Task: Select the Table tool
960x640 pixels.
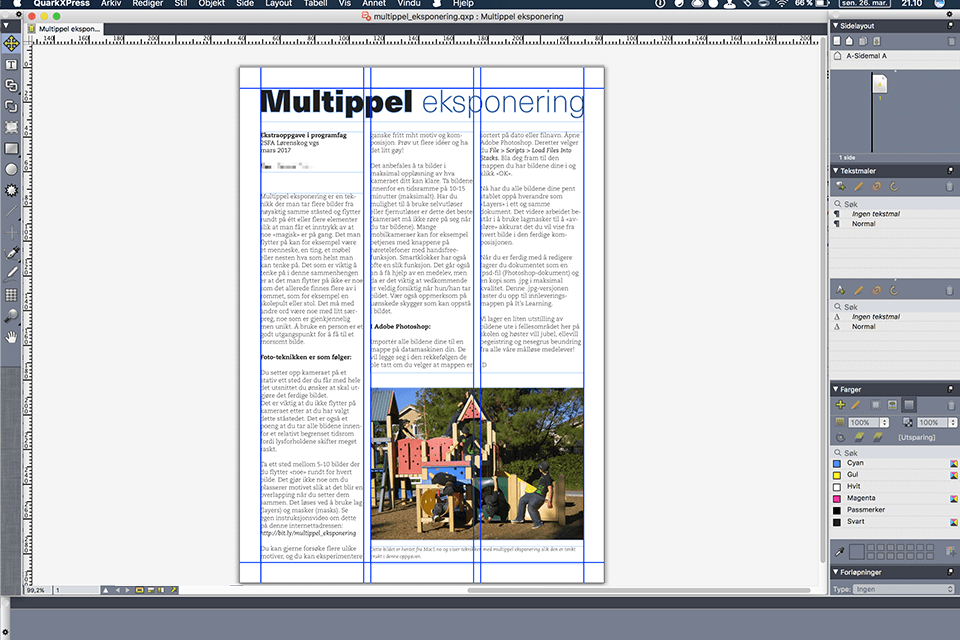Action: [x=11, y=295]
